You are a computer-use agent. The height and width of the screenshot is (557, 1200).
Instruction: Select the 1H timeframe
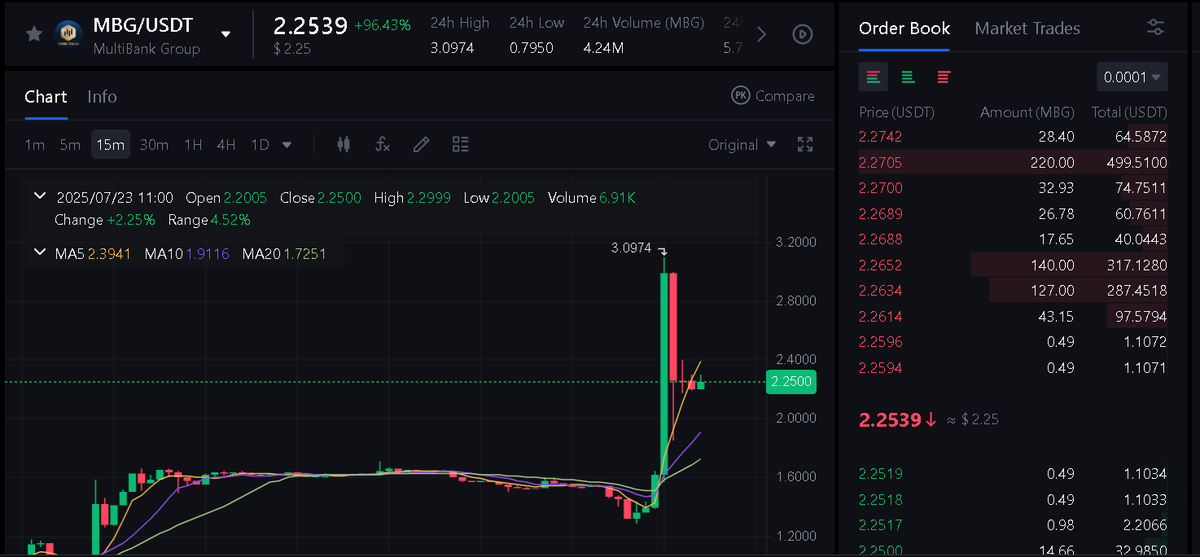[193, 145]
